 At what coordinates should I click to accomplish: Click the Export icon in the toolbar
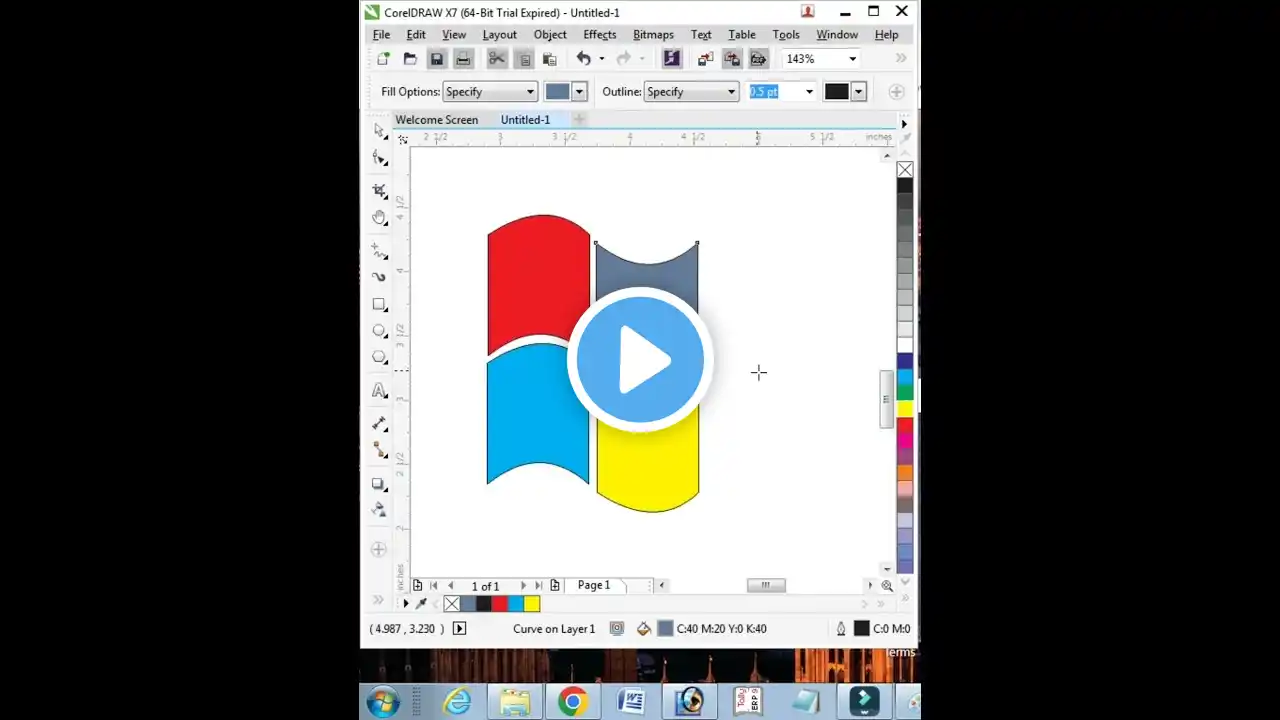click(x=732, y=59)
